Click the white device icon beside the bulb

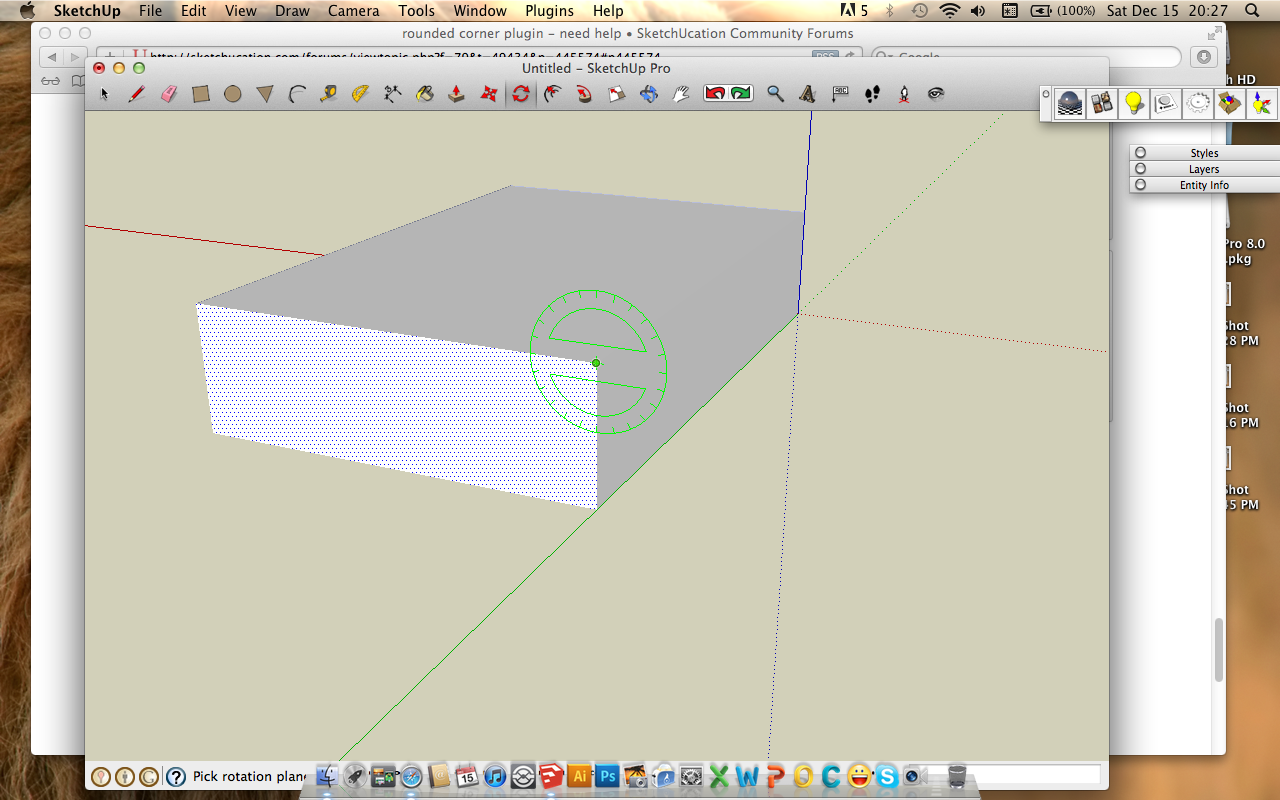tap(1166, 103)
